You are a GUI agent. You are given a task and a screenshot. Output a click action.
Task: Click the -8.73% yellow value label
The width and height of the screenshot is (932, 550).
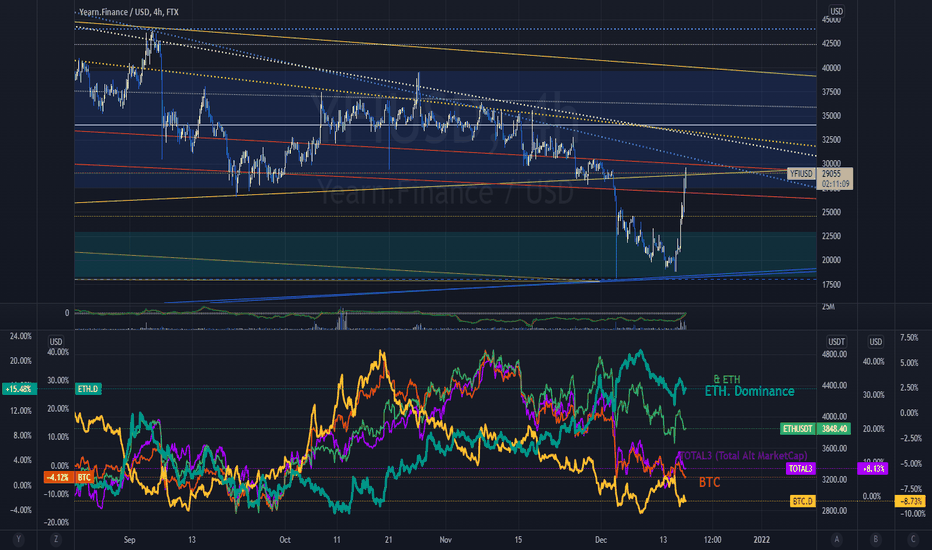[911, 501]
